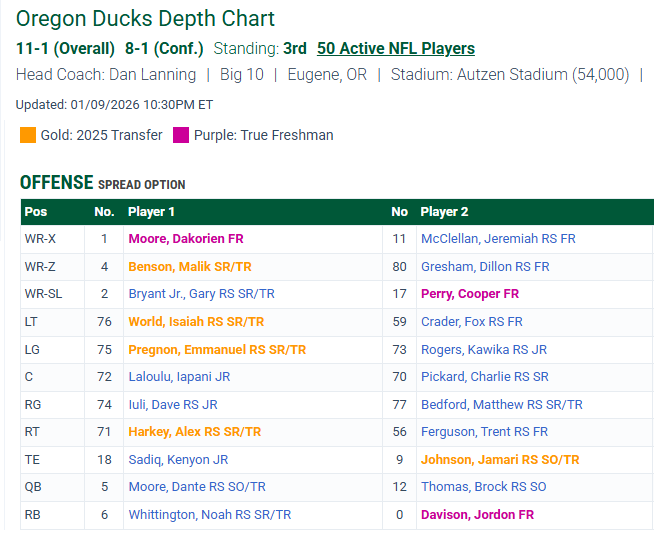Open Dave Iuli player link
Viewport: 657px width, 534px height.
tap(172, 405)
